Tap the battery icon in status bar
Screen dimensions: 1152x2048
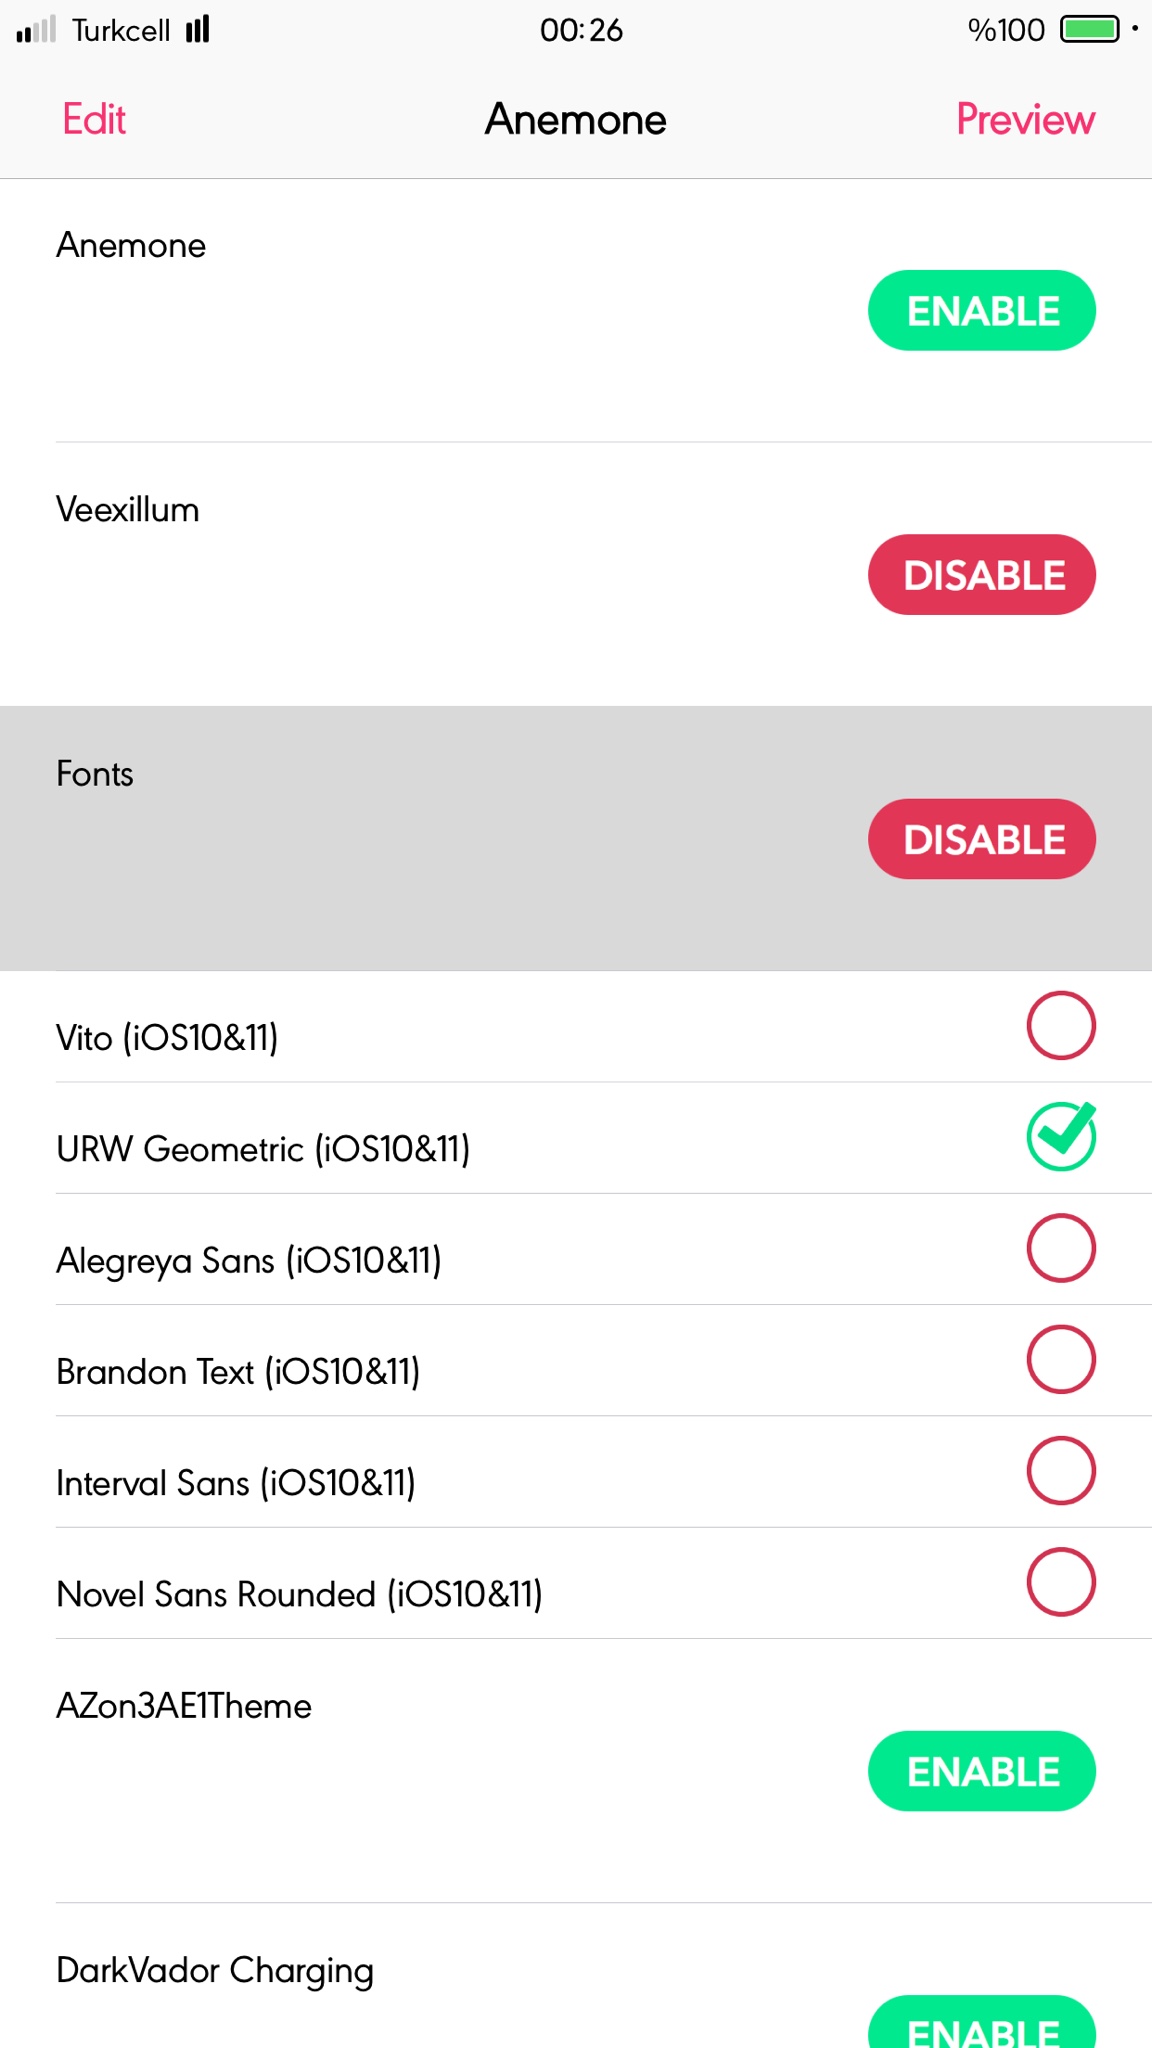point(1090,30)
